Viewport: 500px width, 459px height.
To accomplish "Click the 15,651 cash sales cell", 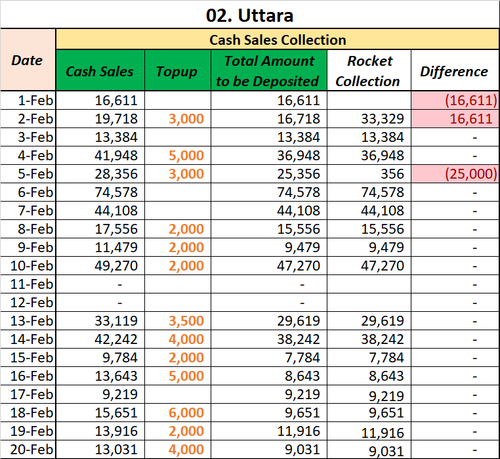I will point(100,413).
